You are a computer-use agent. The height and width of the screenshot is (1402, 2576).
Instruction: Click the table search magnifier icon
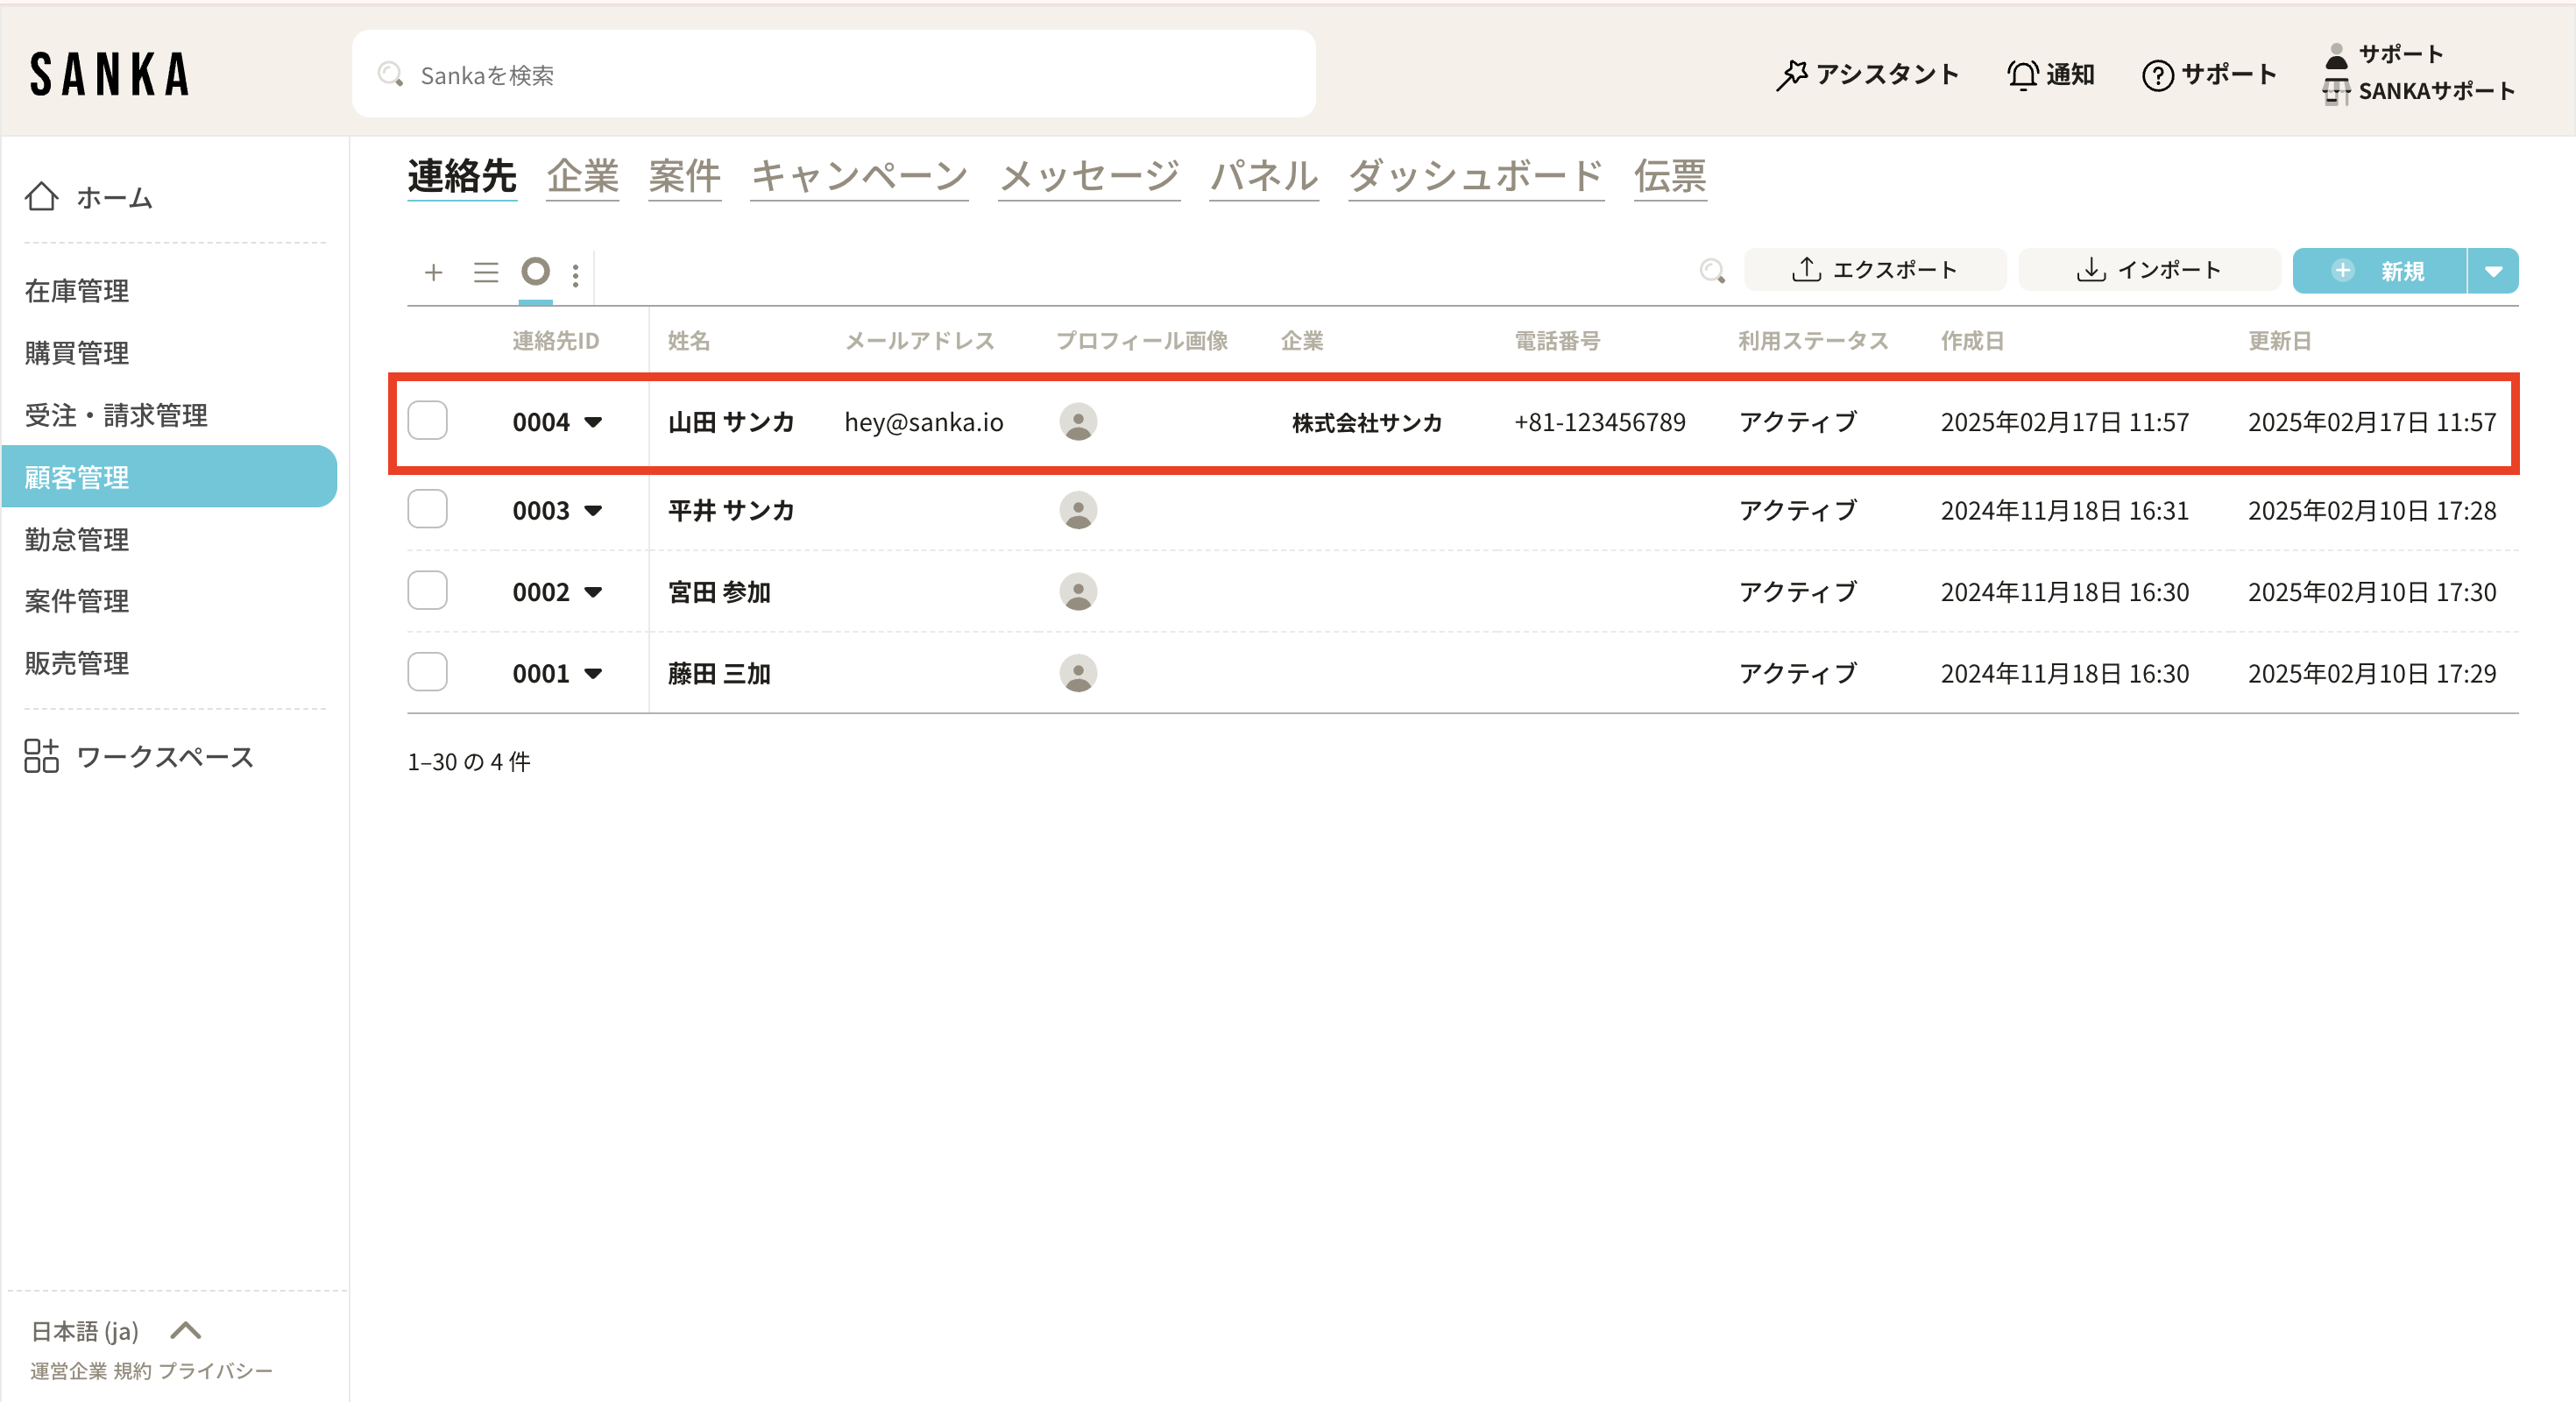click(x=1712, y=271)
